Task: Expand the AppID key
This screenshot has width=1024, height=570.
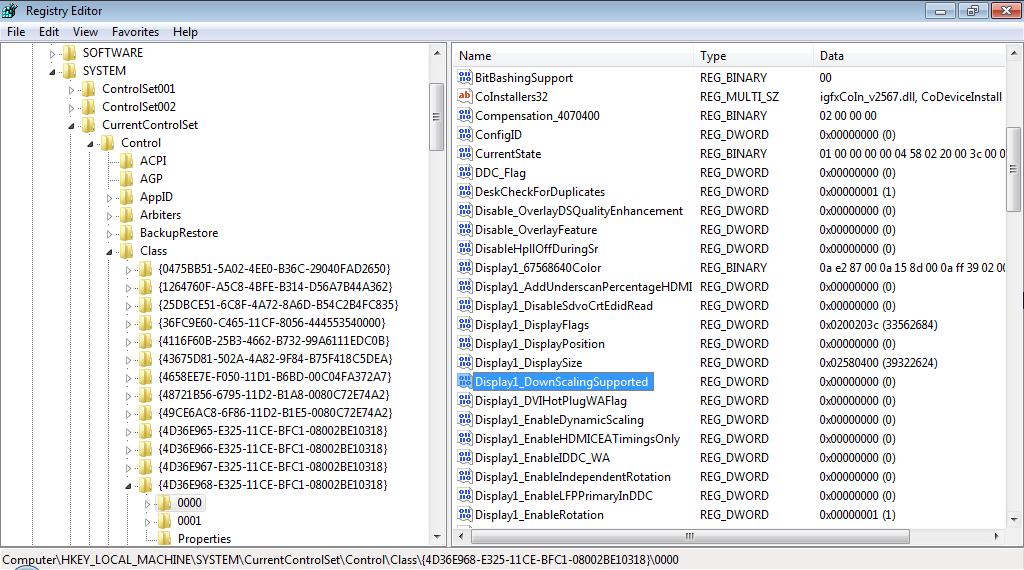Action: [109, 198]
